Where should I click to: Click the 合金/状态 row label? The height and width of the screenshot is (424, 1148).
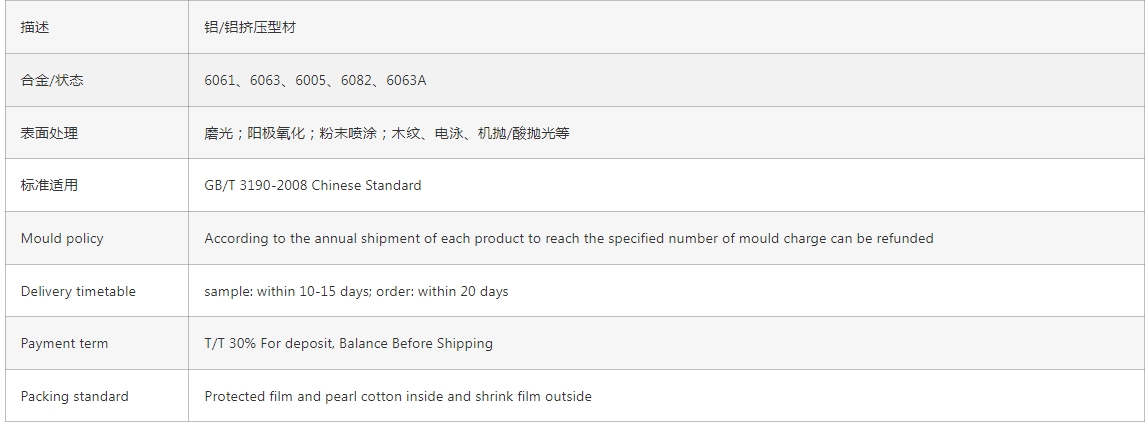point(52,80)
